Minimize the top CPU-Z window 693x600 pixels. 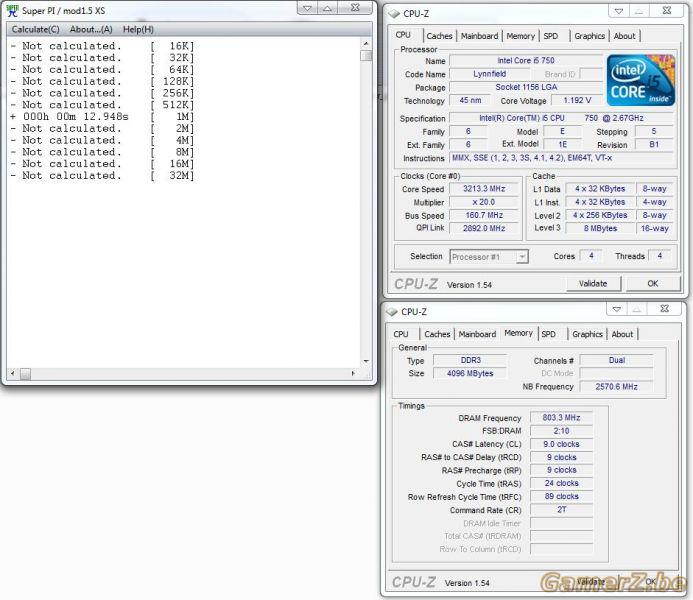tap(619, 11)
